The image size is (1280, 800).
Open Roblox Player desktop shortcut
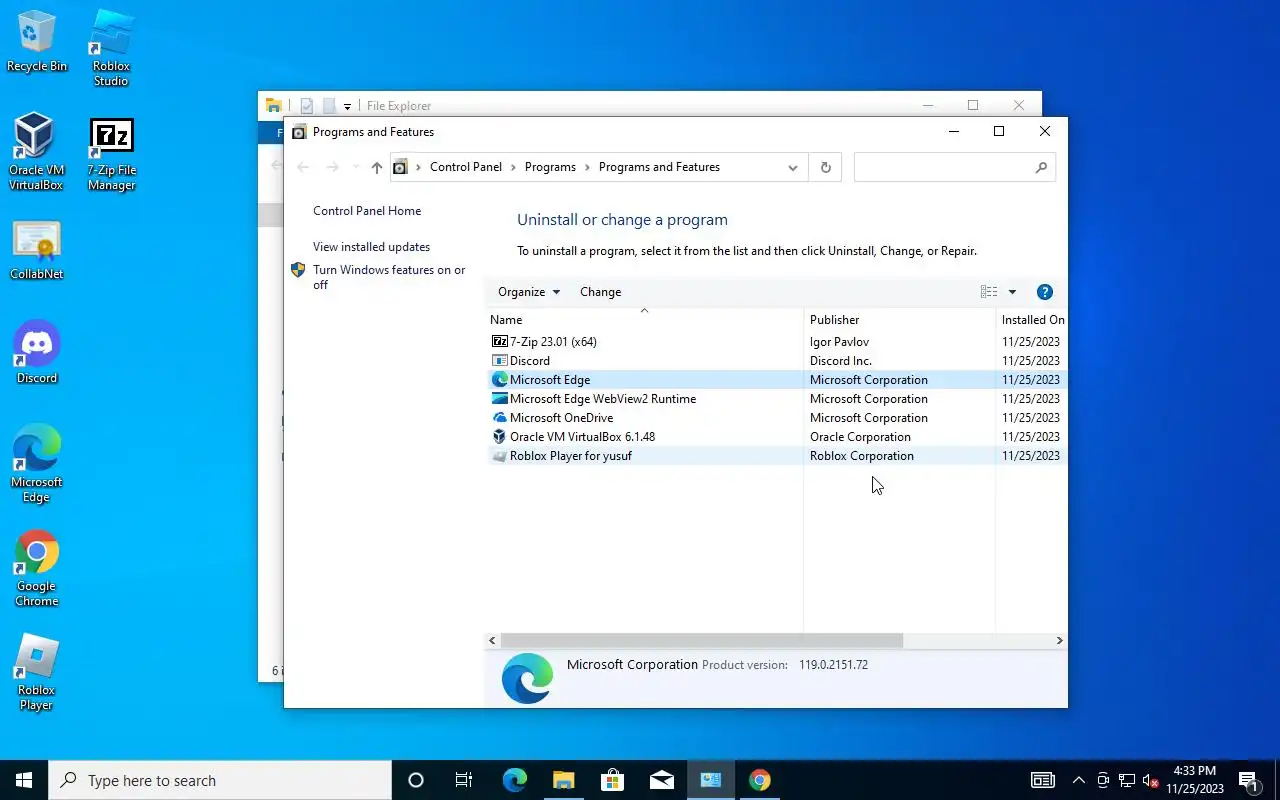pos(36,673)
